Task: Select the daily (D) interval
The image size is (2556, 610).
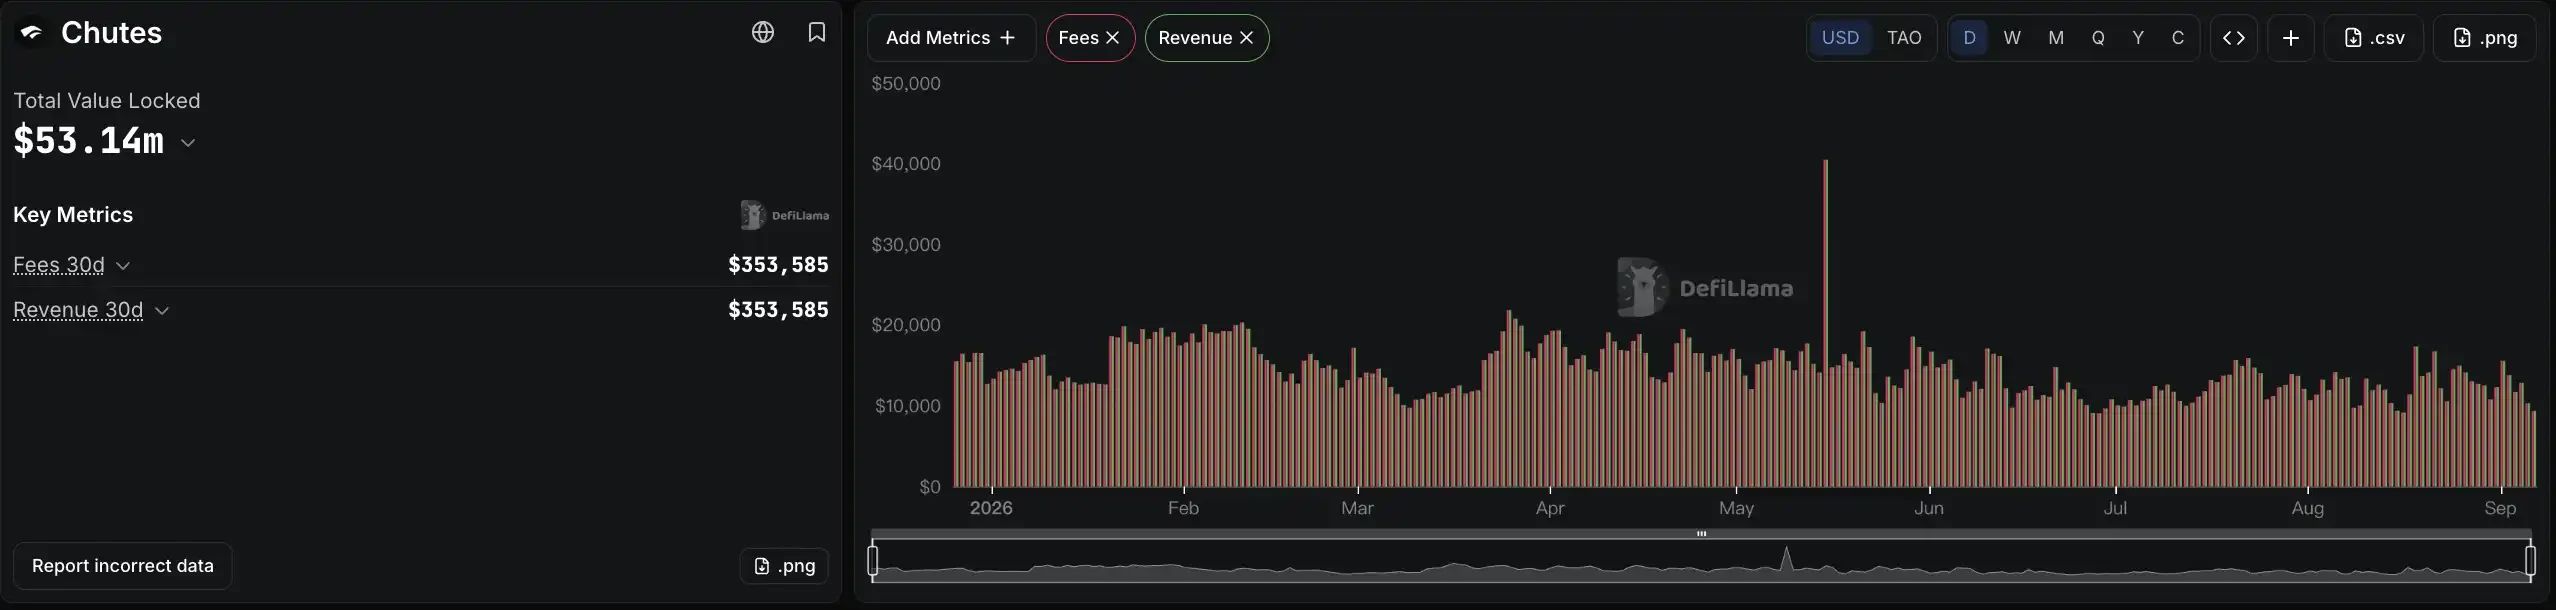Action: [x=1969, y=38]
